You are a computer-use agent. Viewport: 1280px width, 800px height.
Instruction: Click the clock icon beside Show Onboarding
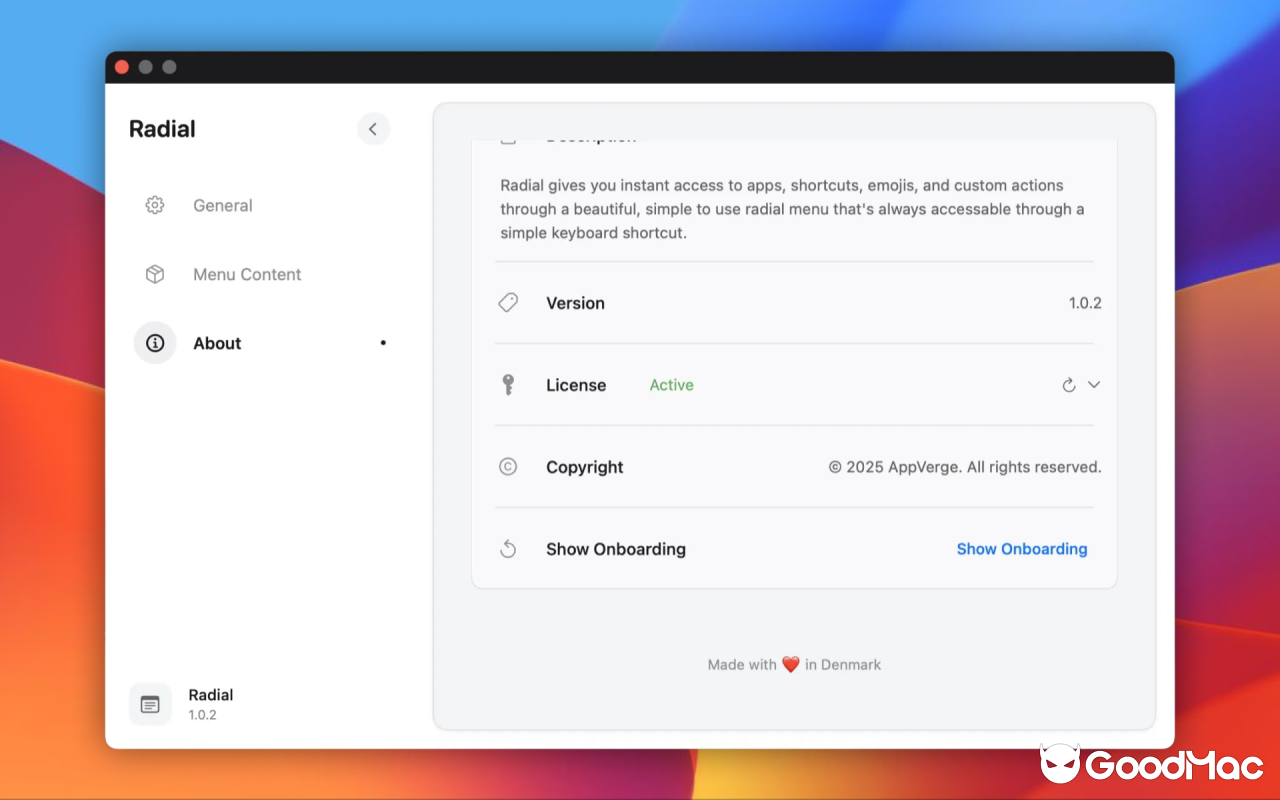(508, 548)
